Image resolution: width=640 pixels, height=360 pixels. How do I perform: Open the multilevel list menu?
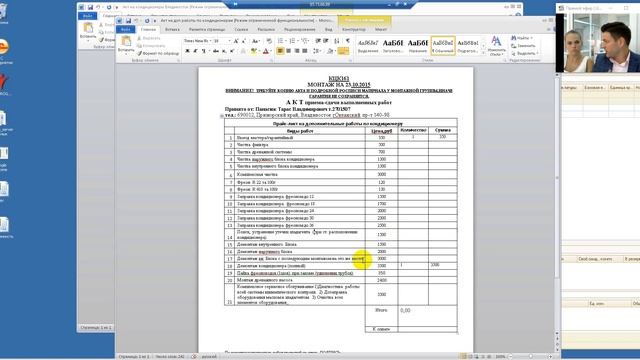click(305, 41)
